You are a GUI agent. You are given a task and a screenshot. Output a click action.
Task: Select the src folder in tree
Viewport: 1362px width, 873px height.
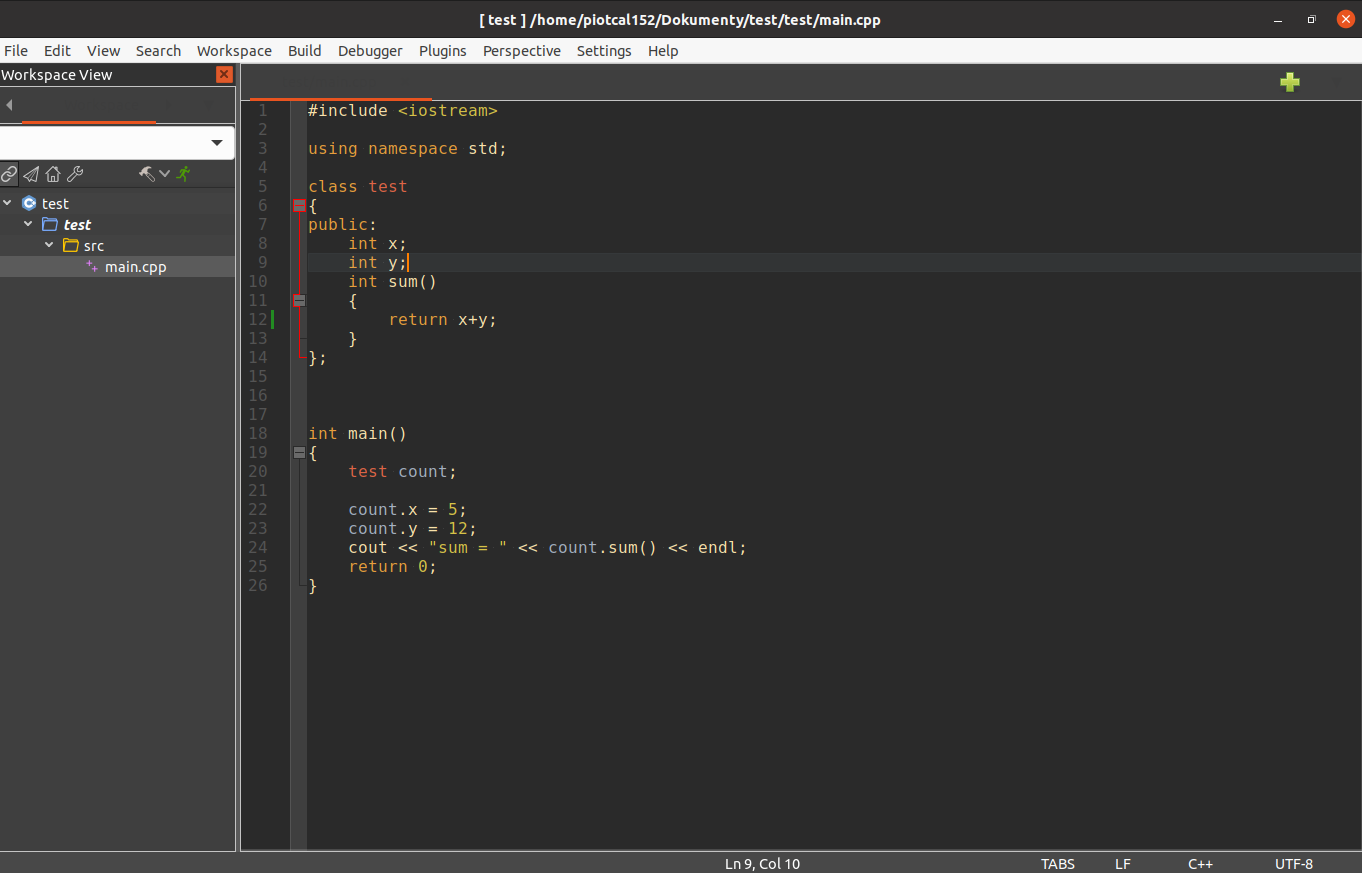pyautogui.click(x=94, y=246)
